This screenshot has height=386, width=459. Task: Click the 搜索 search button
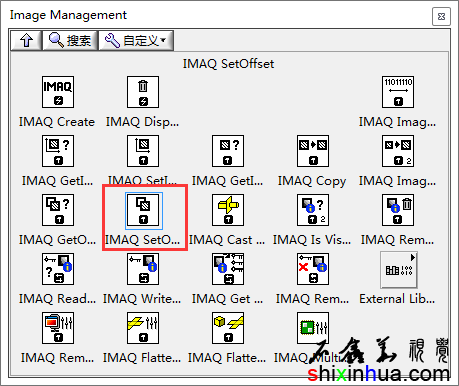point(70,41)
